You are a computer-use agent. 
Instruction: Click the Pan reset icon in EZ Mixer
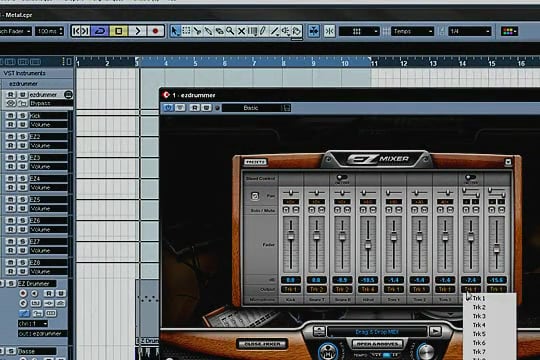pos(255,196)
